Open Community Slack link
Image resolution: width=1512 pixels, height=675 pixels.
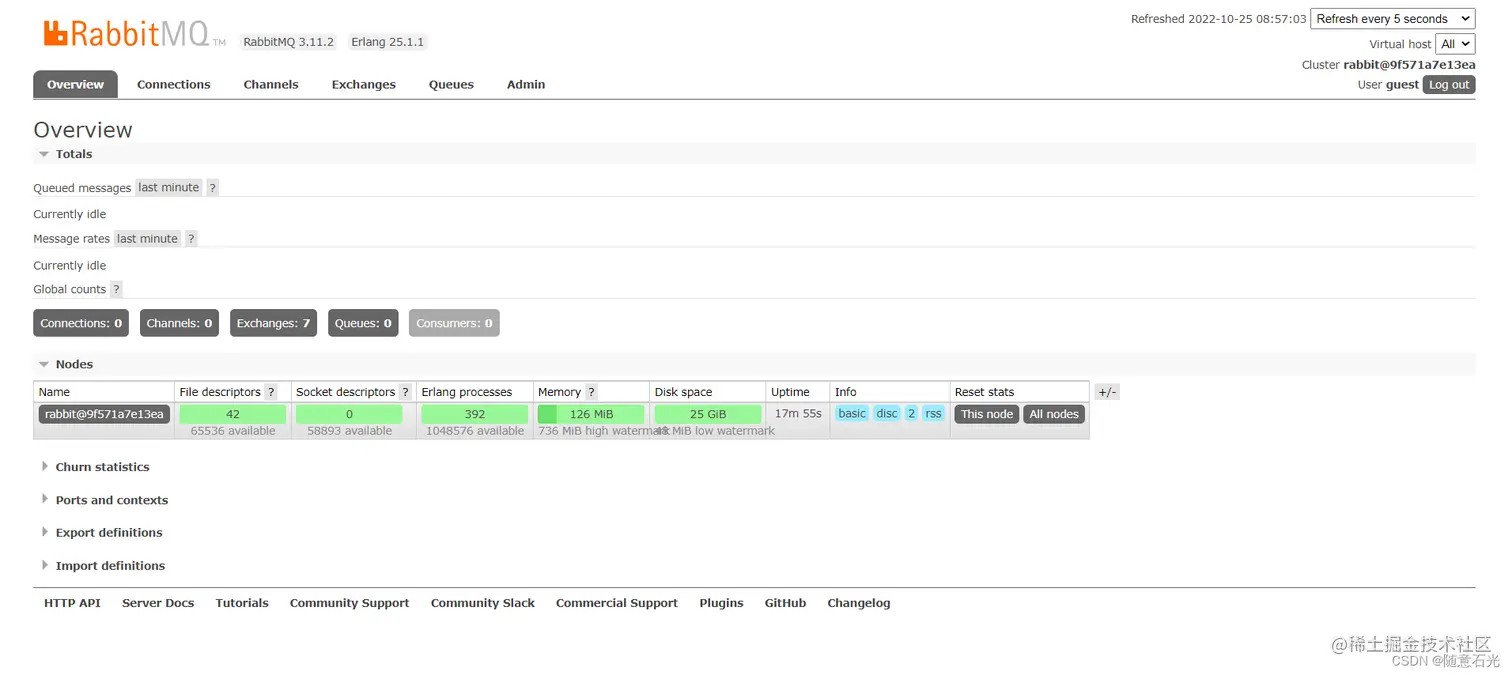tap(483, 603)
